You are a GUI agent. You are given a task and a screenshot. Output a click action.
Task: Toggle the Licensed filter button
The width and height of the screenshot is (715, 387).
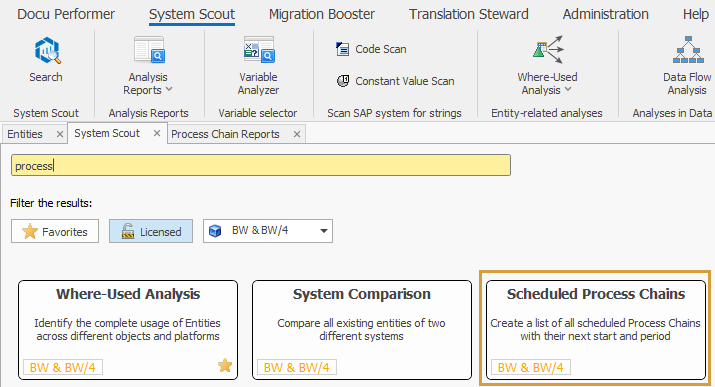click(150, 231)
